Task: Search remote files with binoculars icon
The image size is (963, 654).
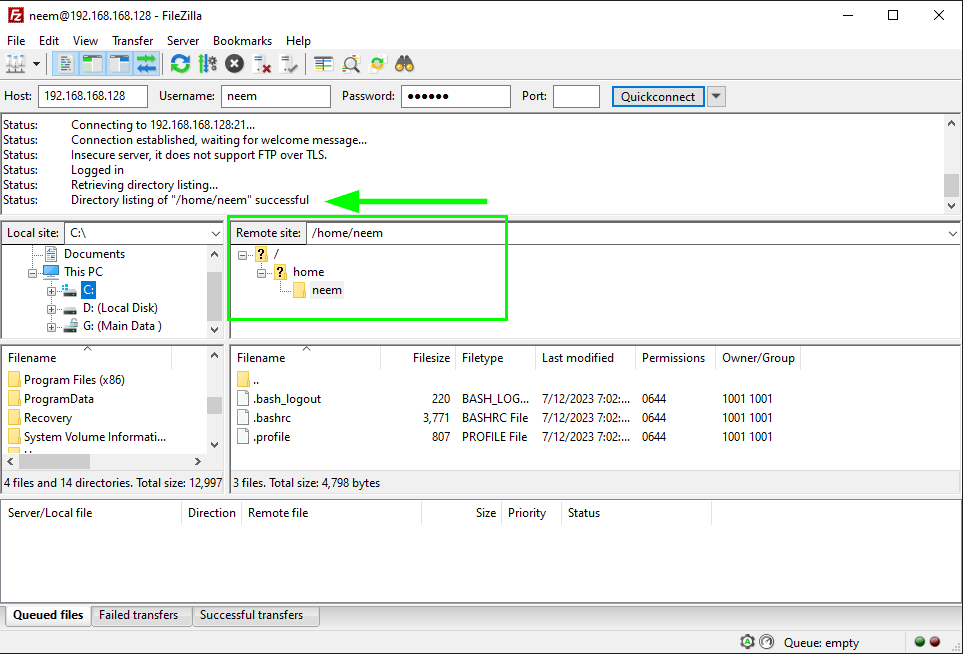Action: (x=404, y=64)
